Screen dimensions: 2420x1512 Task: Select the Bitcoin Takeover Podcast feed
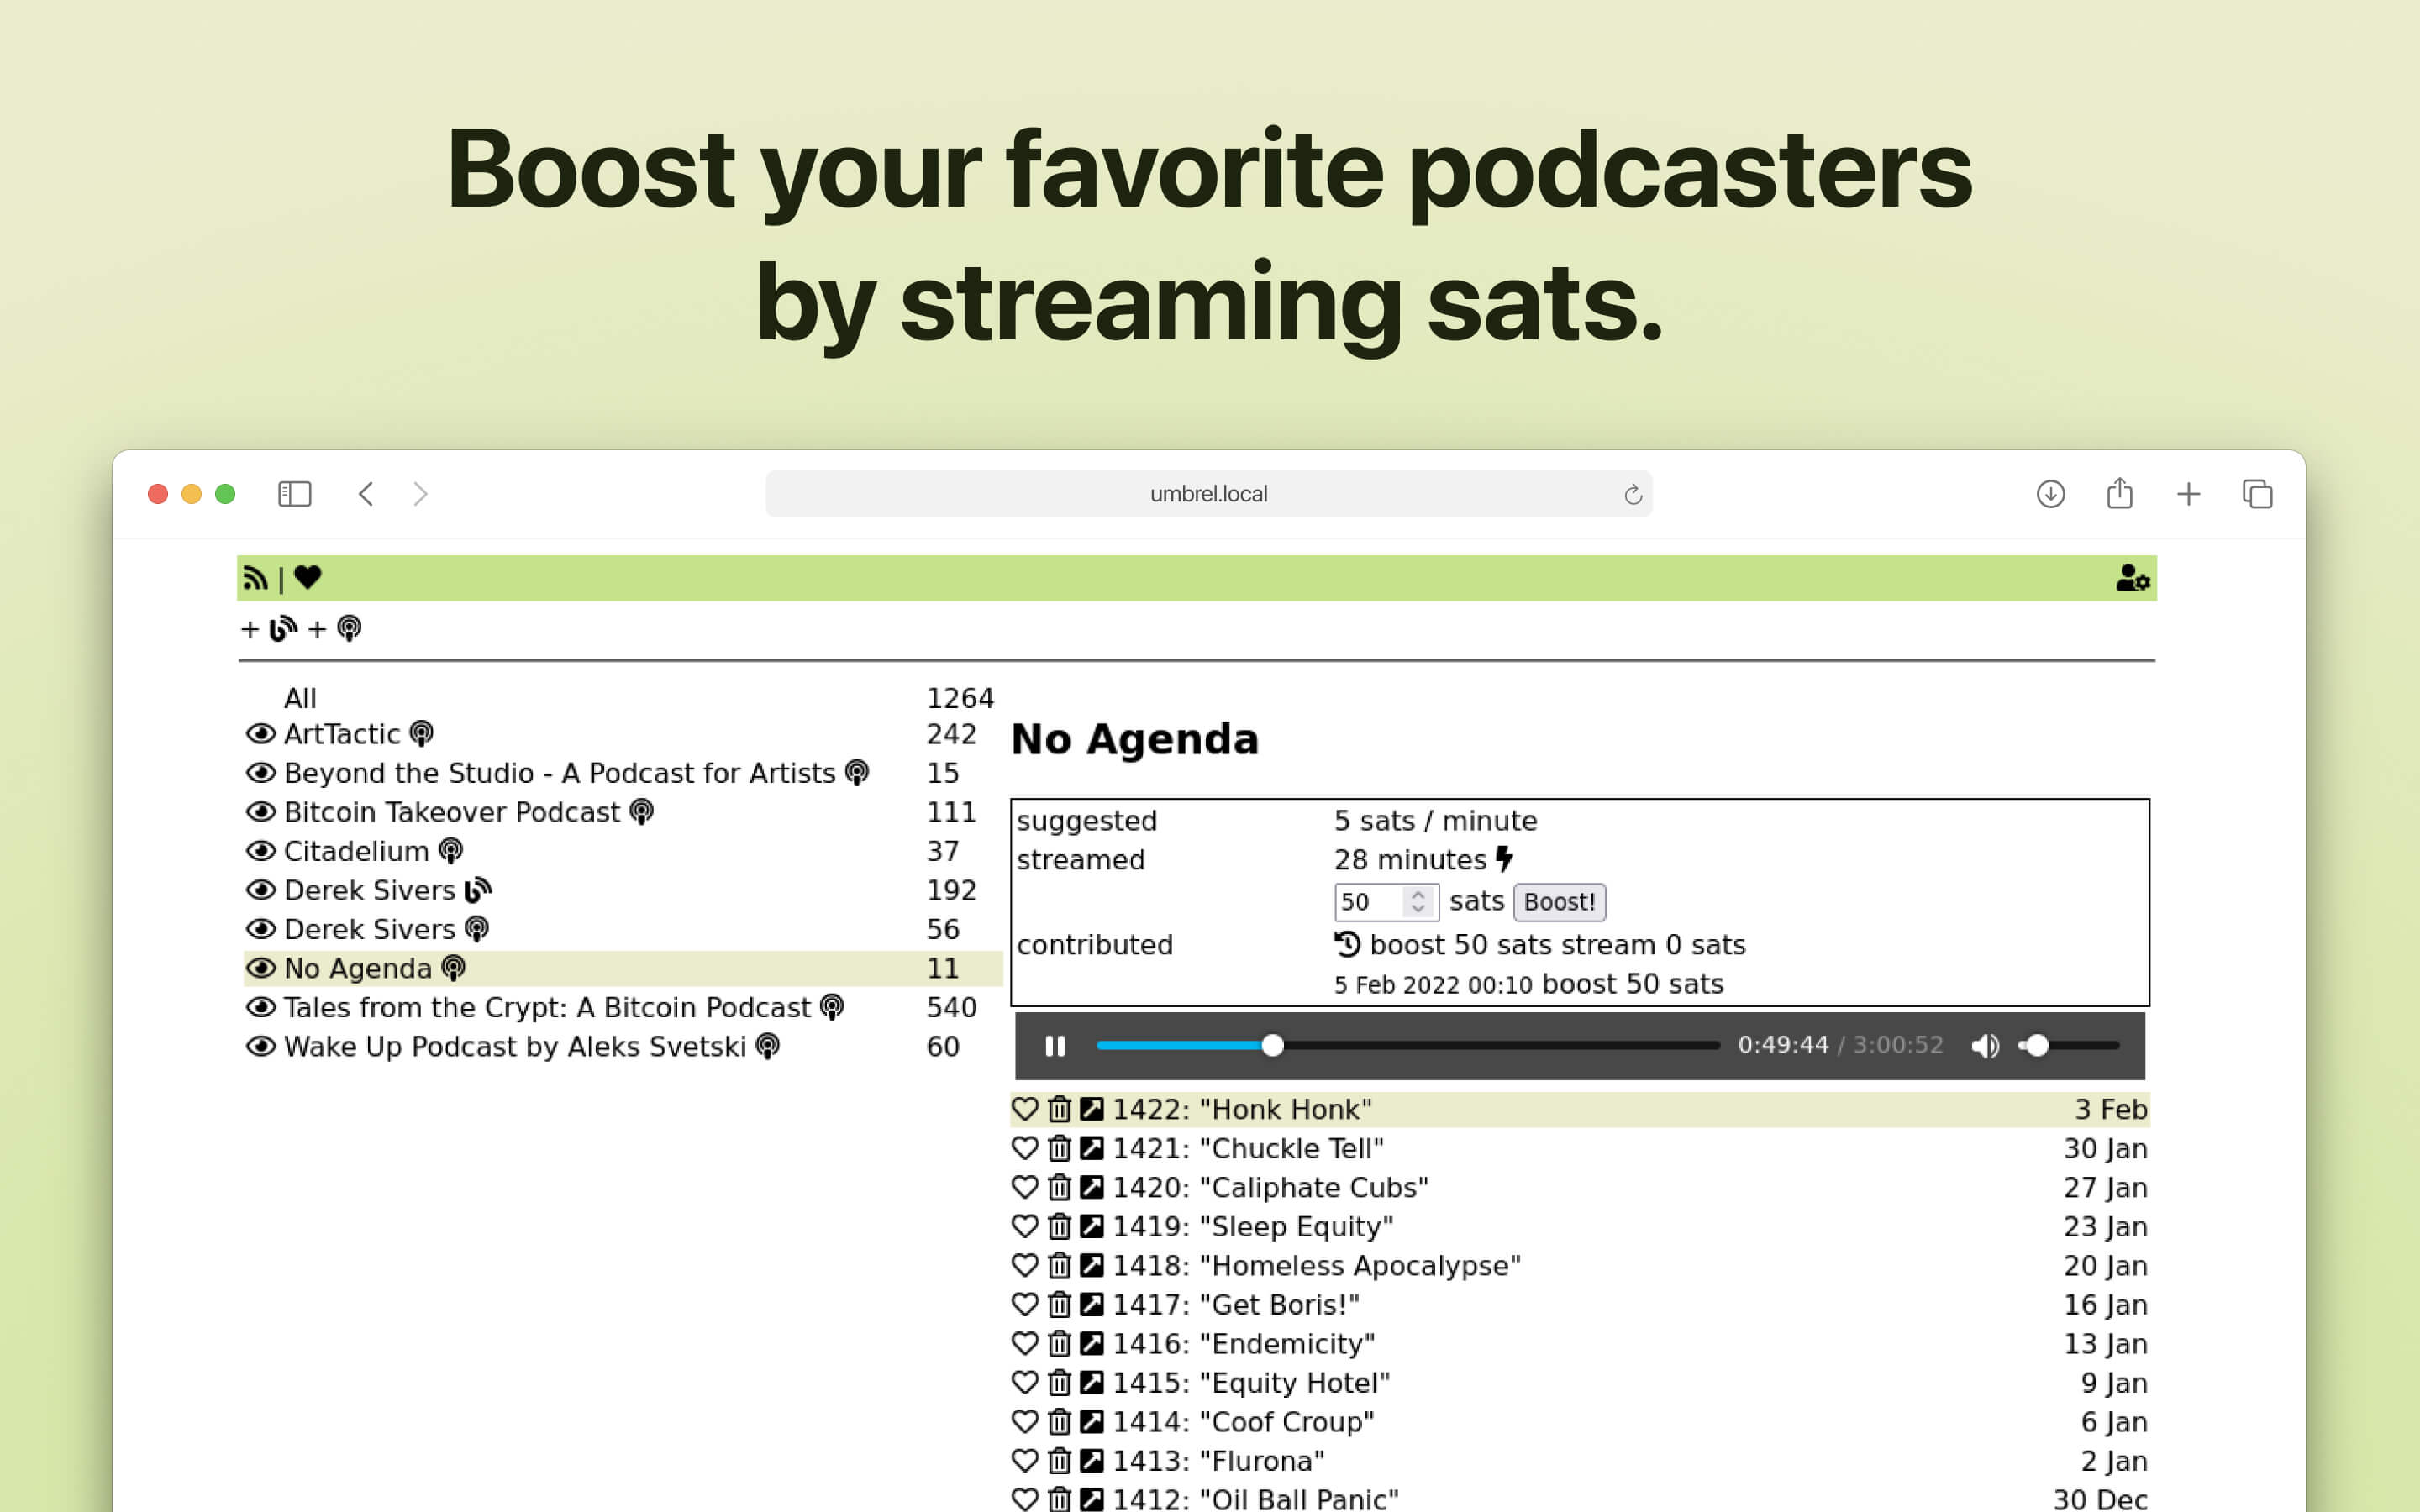point(450,811)
